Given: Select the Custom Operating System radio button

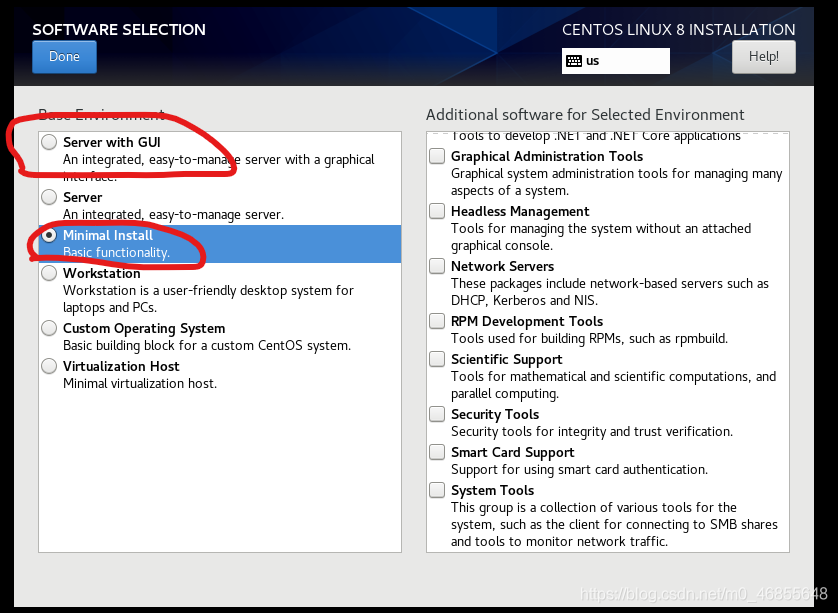Looking at the screenshot, I should (49, 328).
